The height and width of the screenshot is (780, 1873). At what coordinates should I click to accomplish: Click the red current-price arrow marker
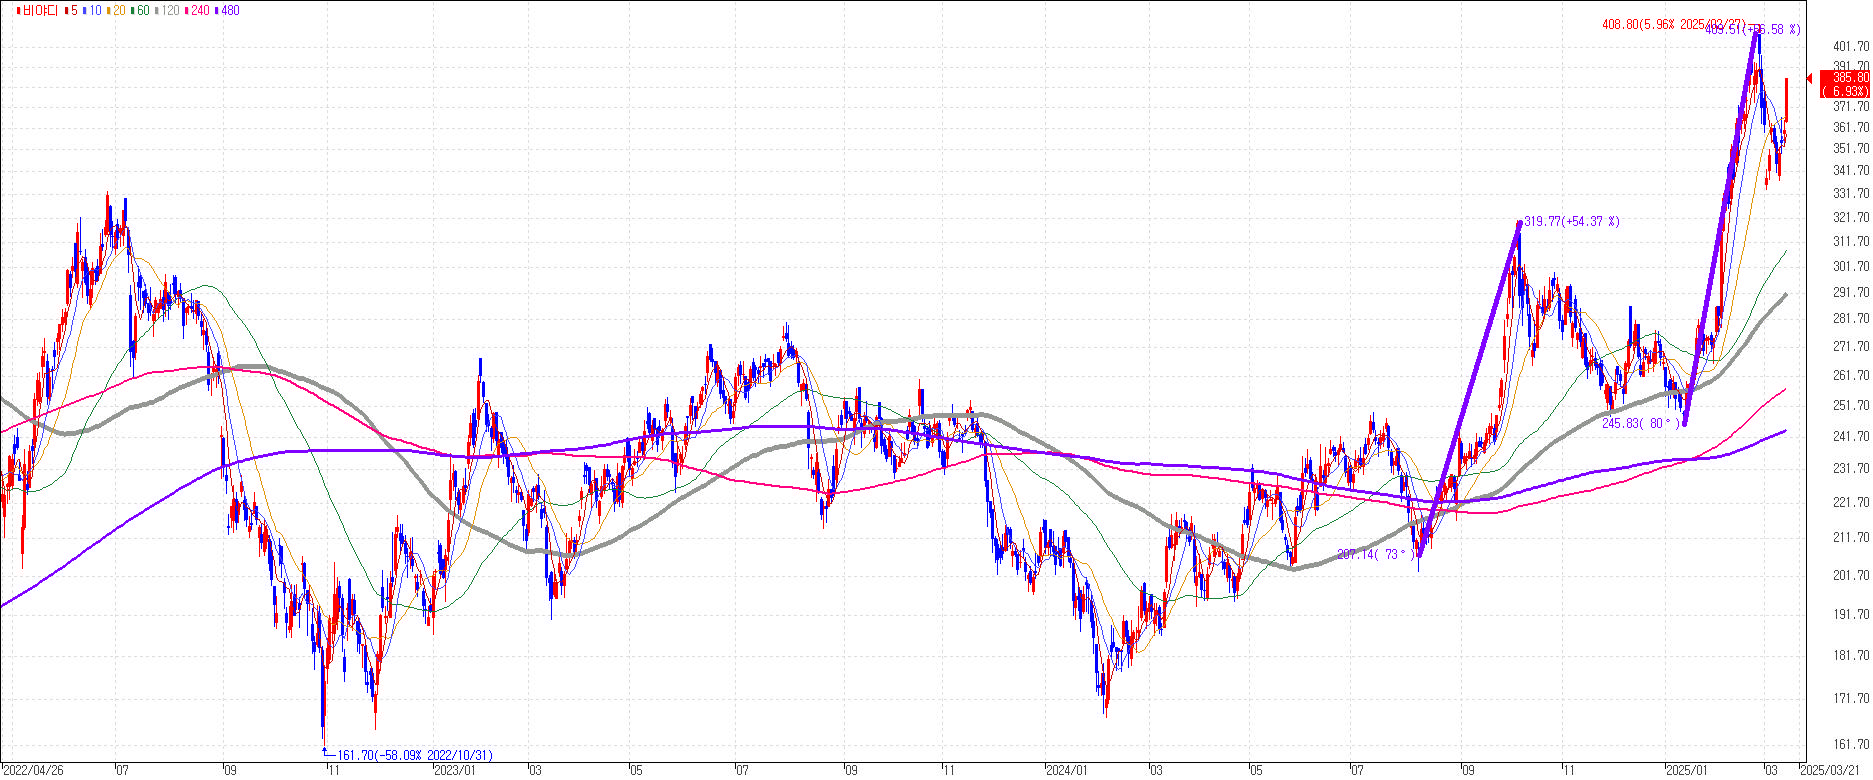tap(1809, 78)
